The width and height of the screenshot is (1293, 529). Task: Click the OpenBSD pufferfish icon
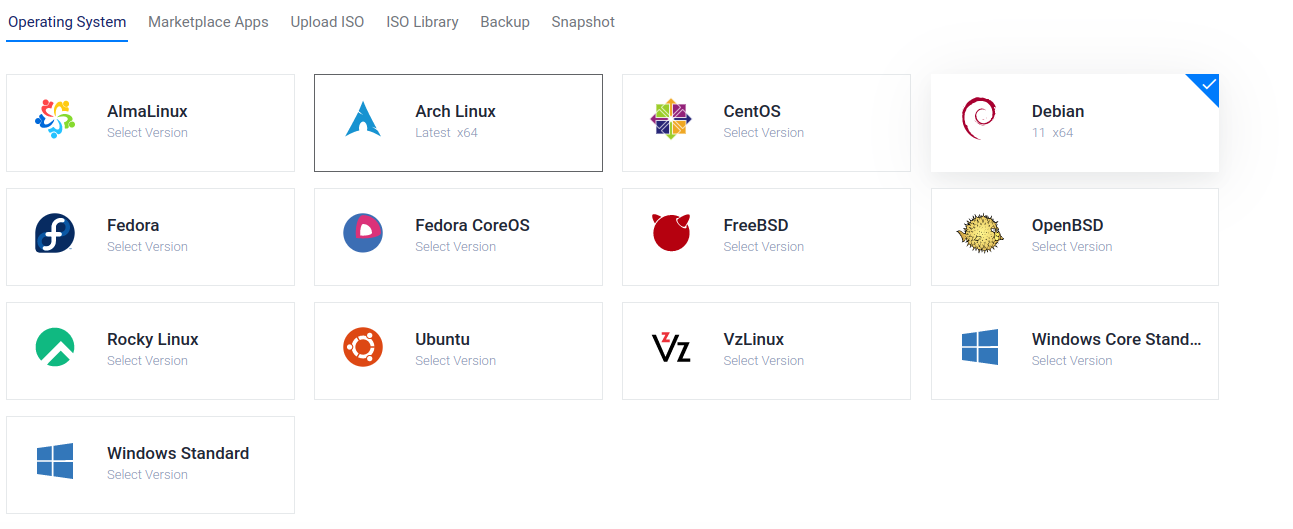pos(978,234)
